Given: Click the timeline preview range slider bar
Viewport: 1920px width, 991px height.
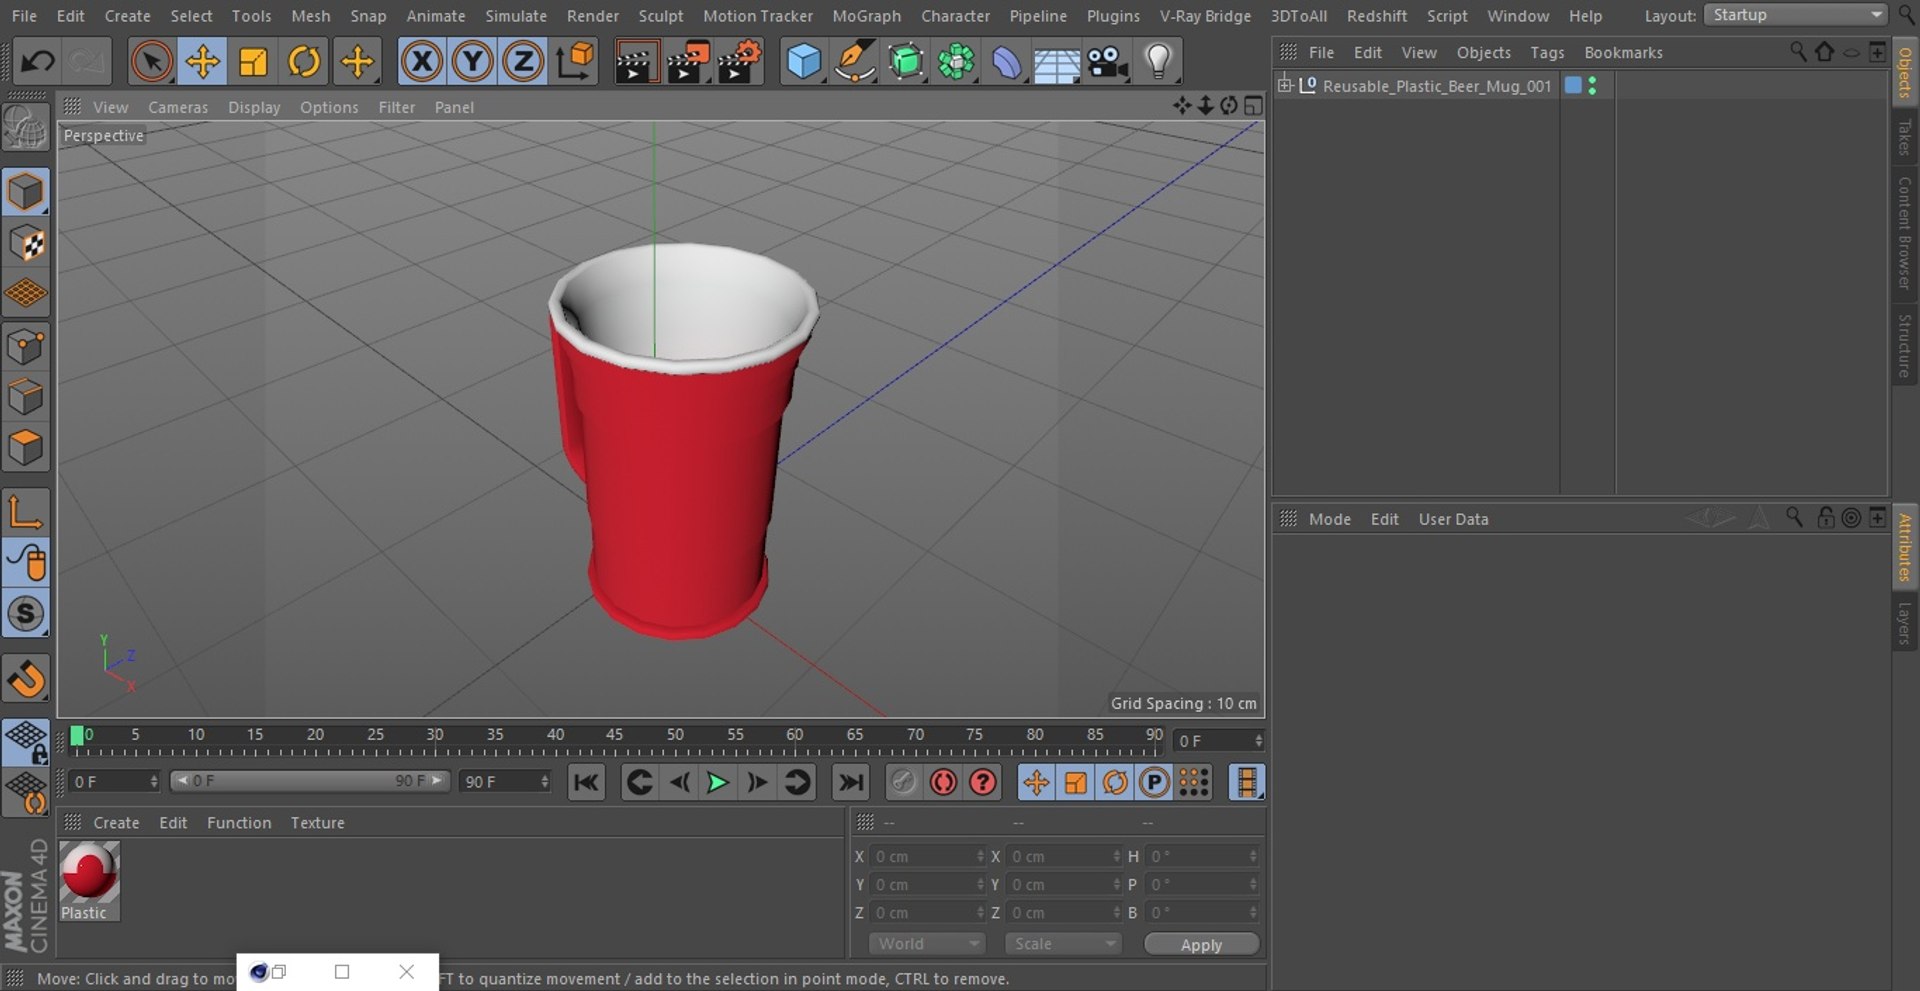Looking at the screenshot, I should [x=310, y=781].
